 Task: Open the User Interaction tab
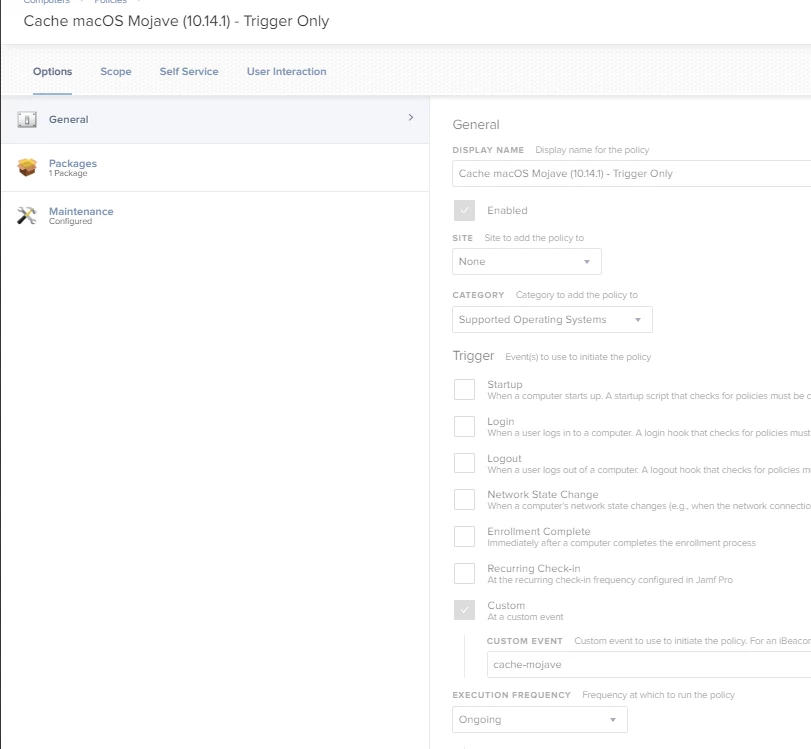coord(287,71)
